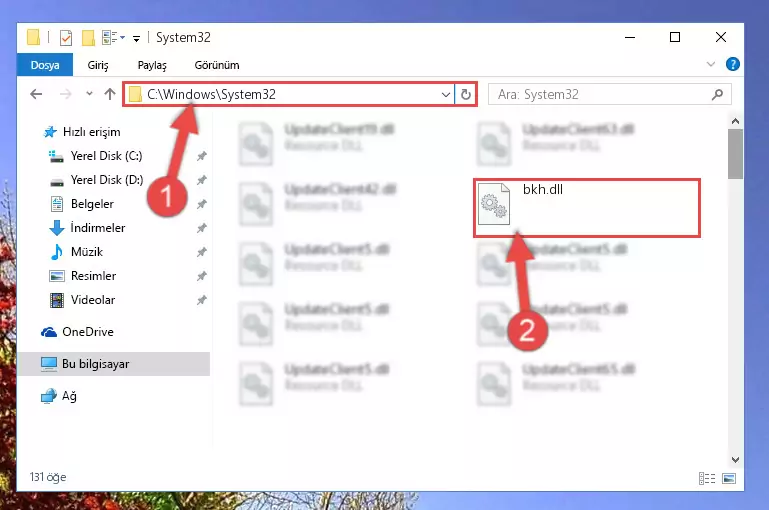Open the recent locations dropdown arrow

coord(89,93)
